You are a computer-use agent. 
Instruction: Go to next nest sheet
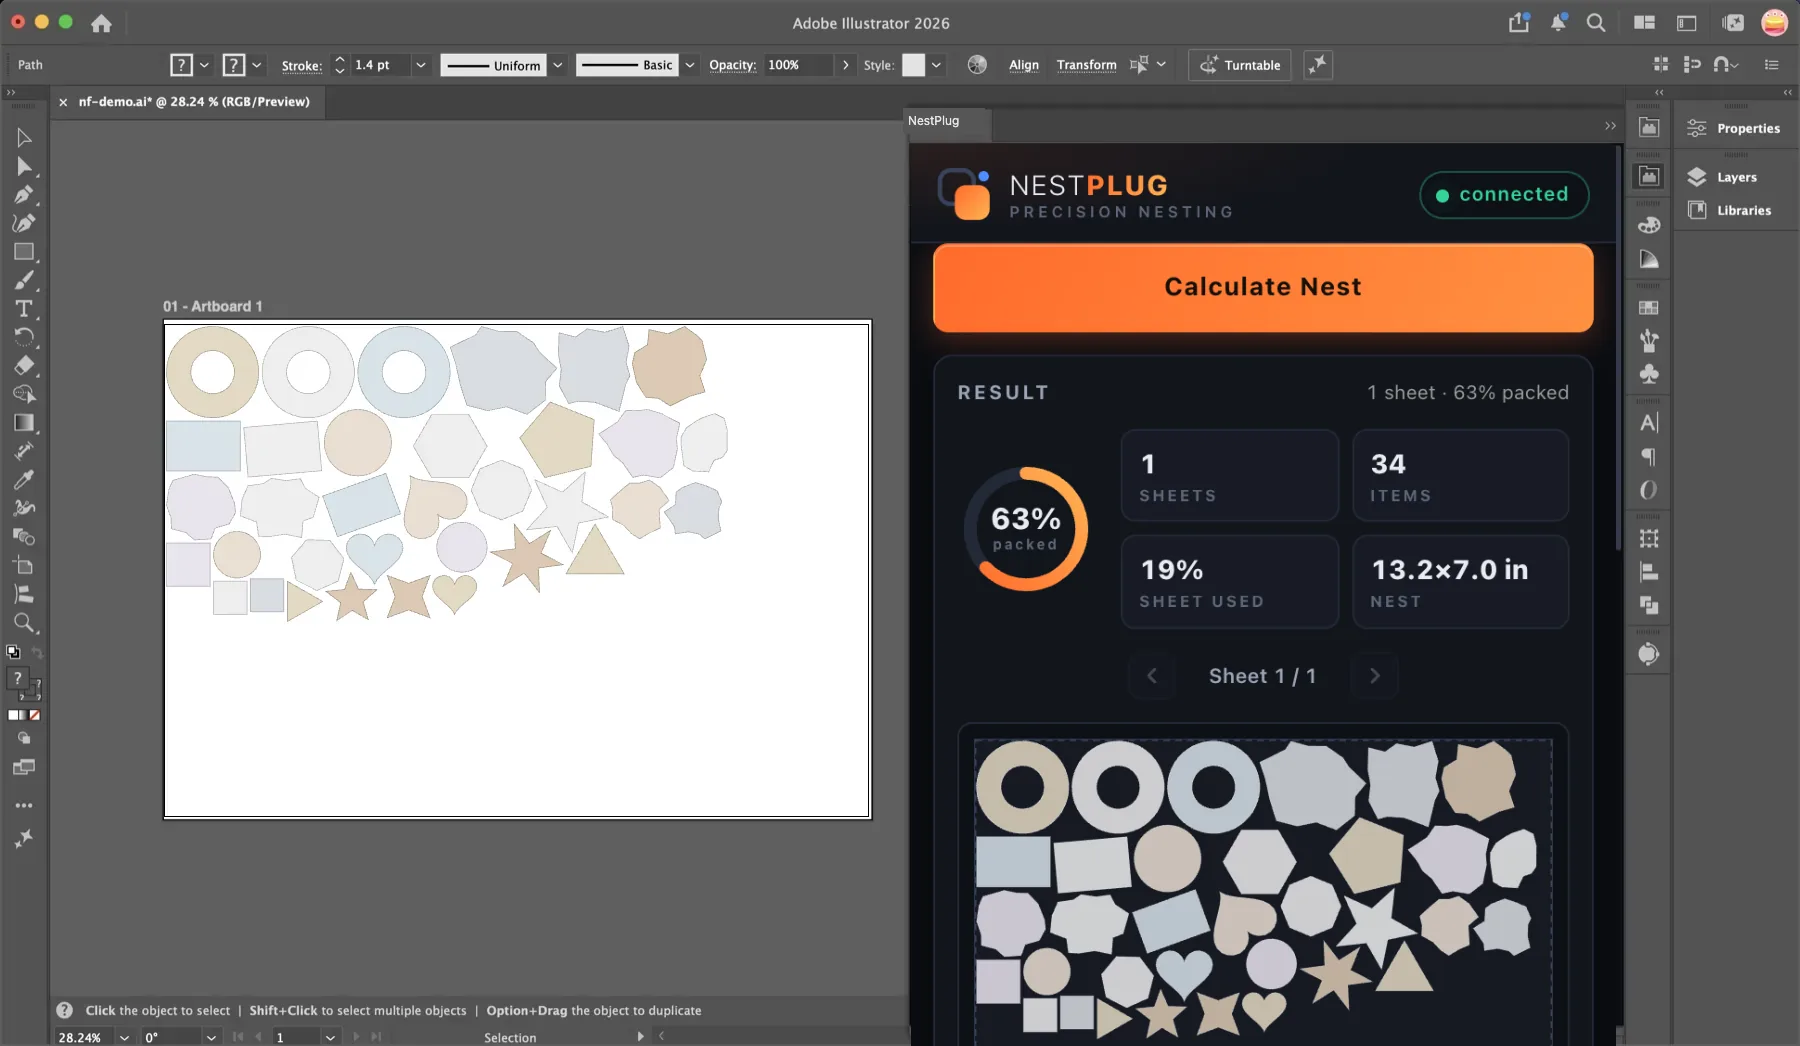tap(1374, 676)
